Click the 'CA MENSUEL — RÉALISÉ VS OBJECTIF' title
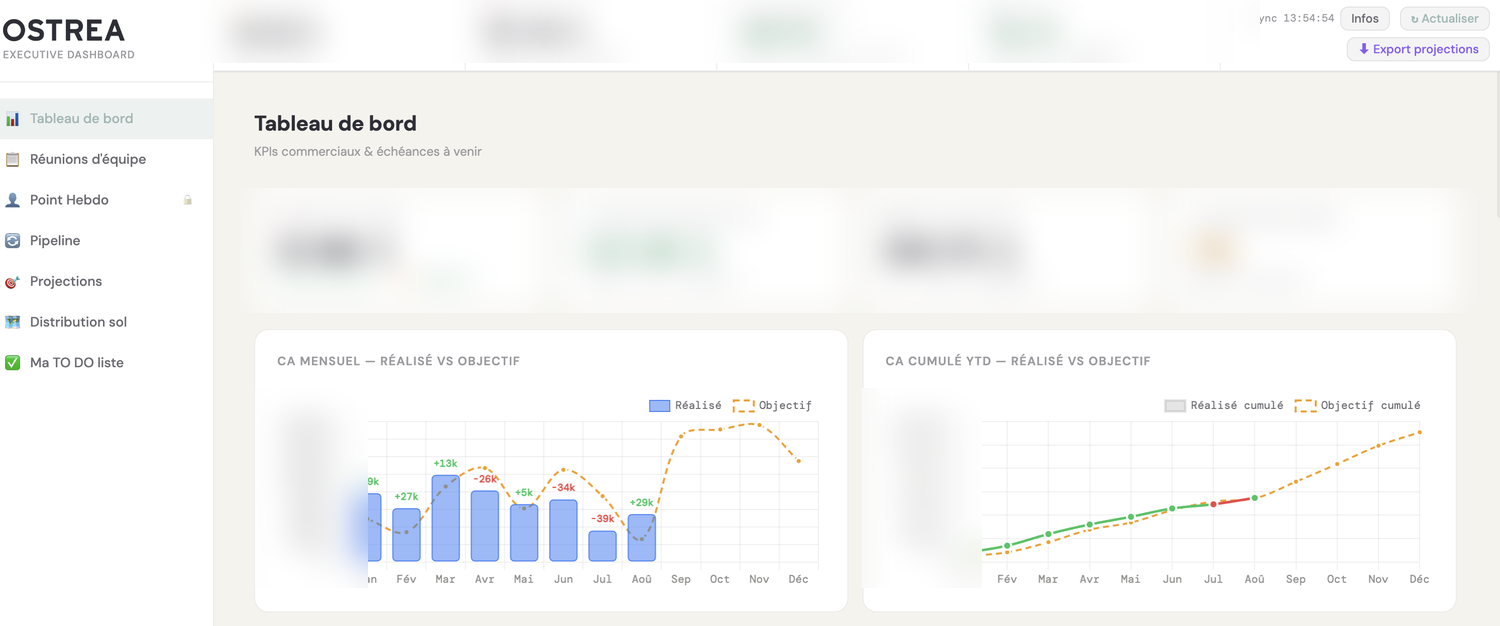This screenshot has width=1500, height=626. coord(398,361)
